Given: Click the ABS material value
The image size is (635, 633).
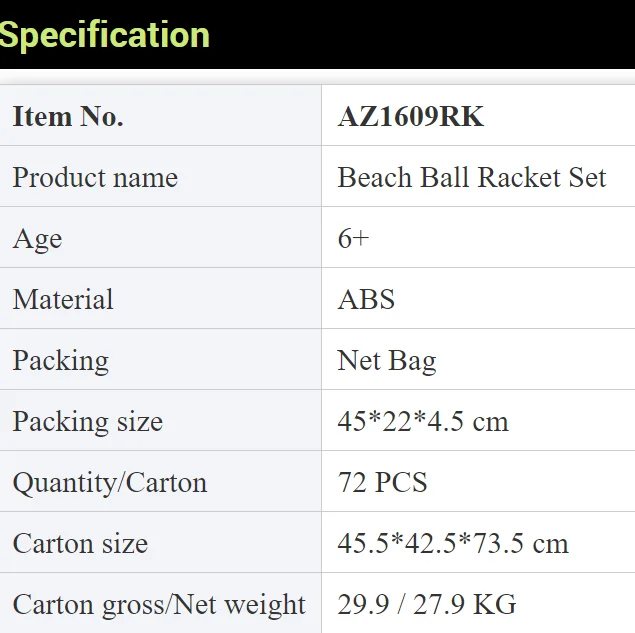Looking at the screenshot, I should [x=366, y=299].
